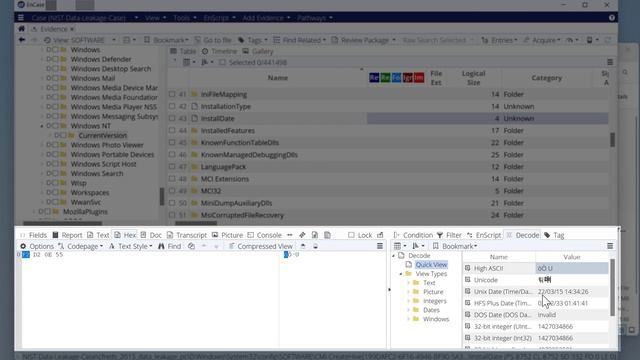The width and height of the screenshot is (640, 360).
Task: Tick the checkbox for MCI32 row
Action: pos(172,191)
